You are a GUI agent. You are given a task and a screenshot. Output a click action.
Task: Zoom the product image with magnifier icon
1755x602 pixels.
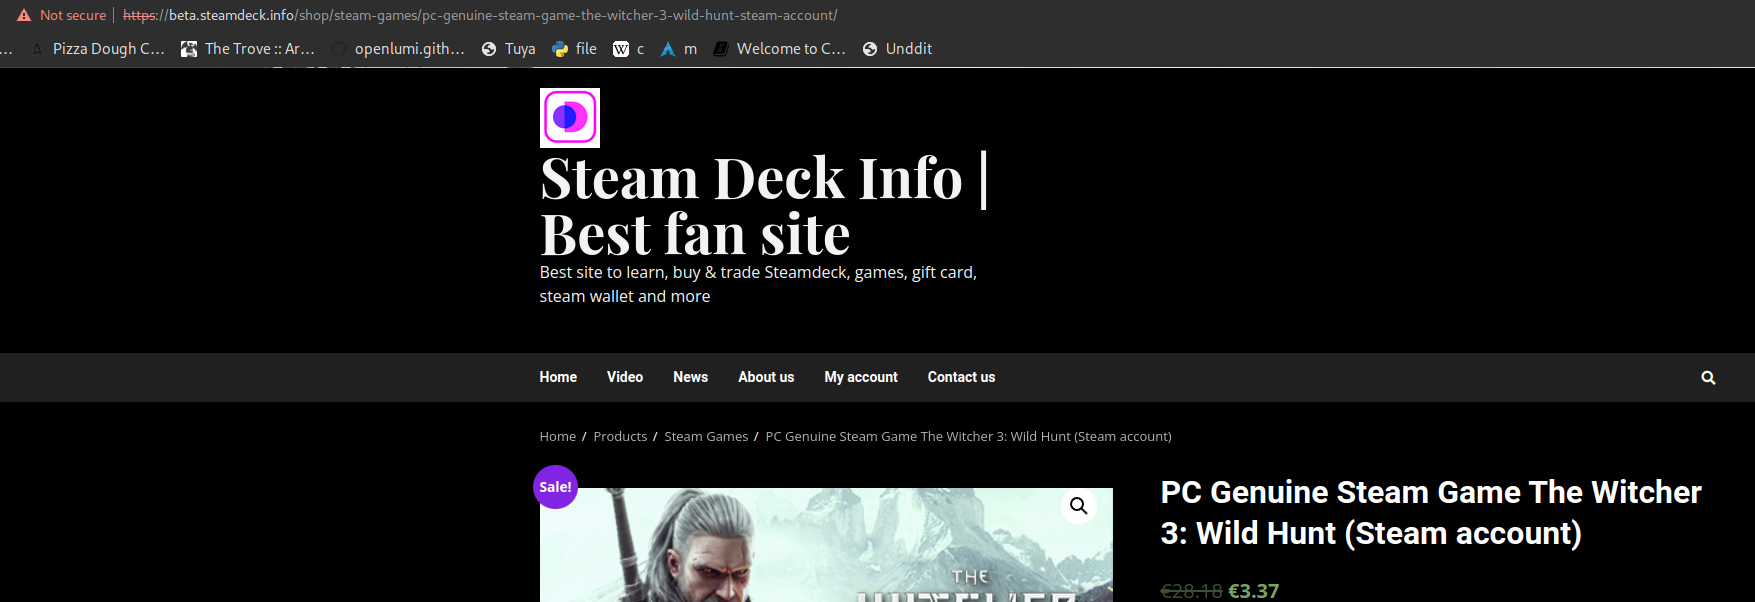(1078, 506)
